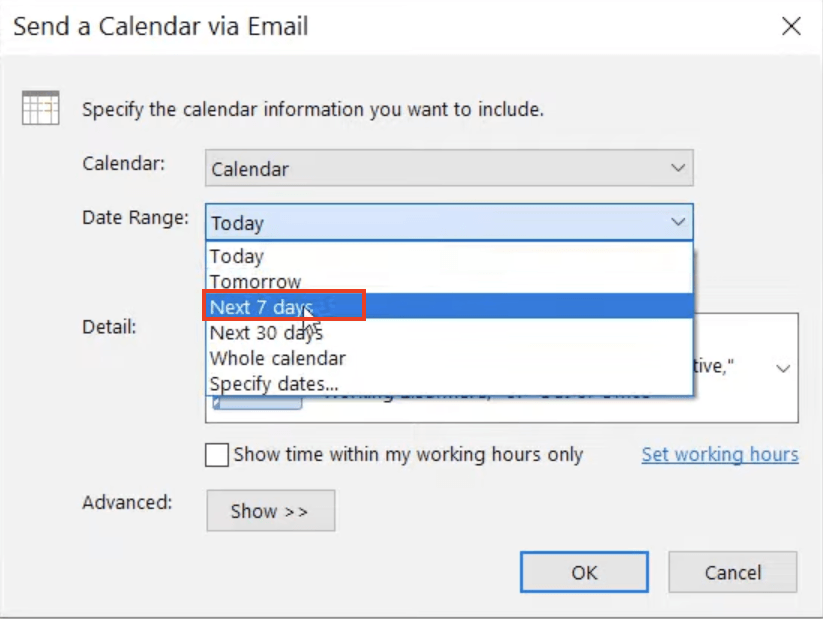
Task: Confirm with the OK button
Action: coord(584,572)
